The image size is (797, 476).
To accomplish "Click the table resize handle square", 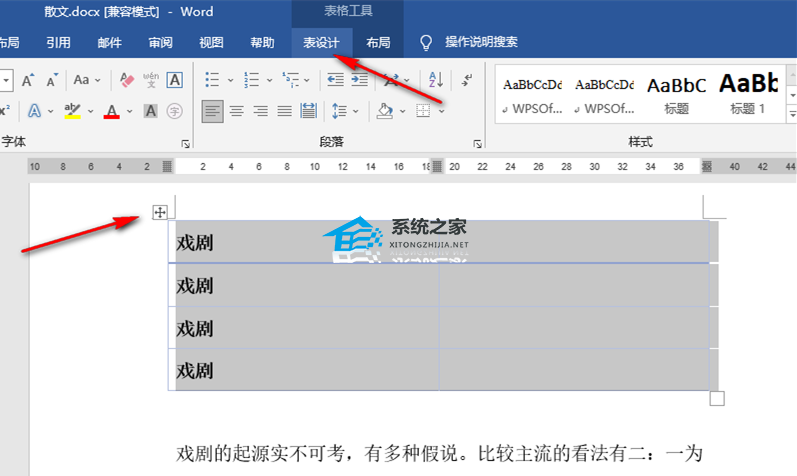I will click(717, 399).
